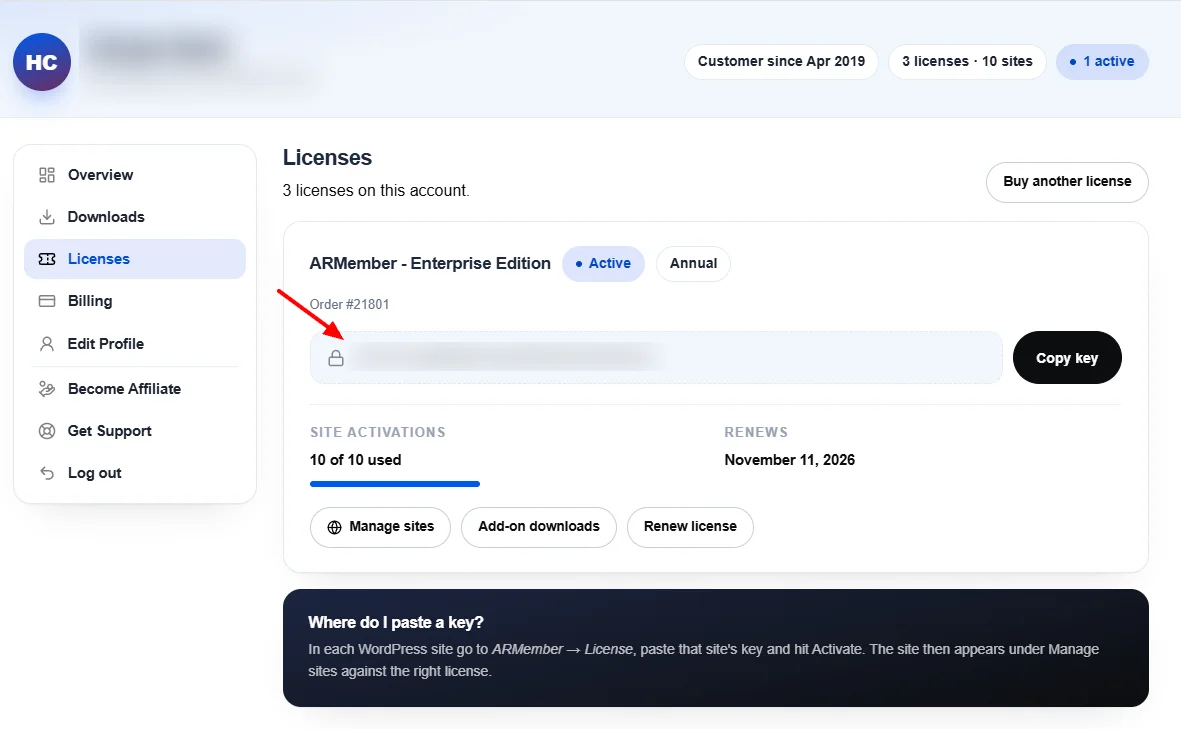Screen dimensions: 1181x729
Task: Click Add-on downloads button
Action: pos(539,527)
